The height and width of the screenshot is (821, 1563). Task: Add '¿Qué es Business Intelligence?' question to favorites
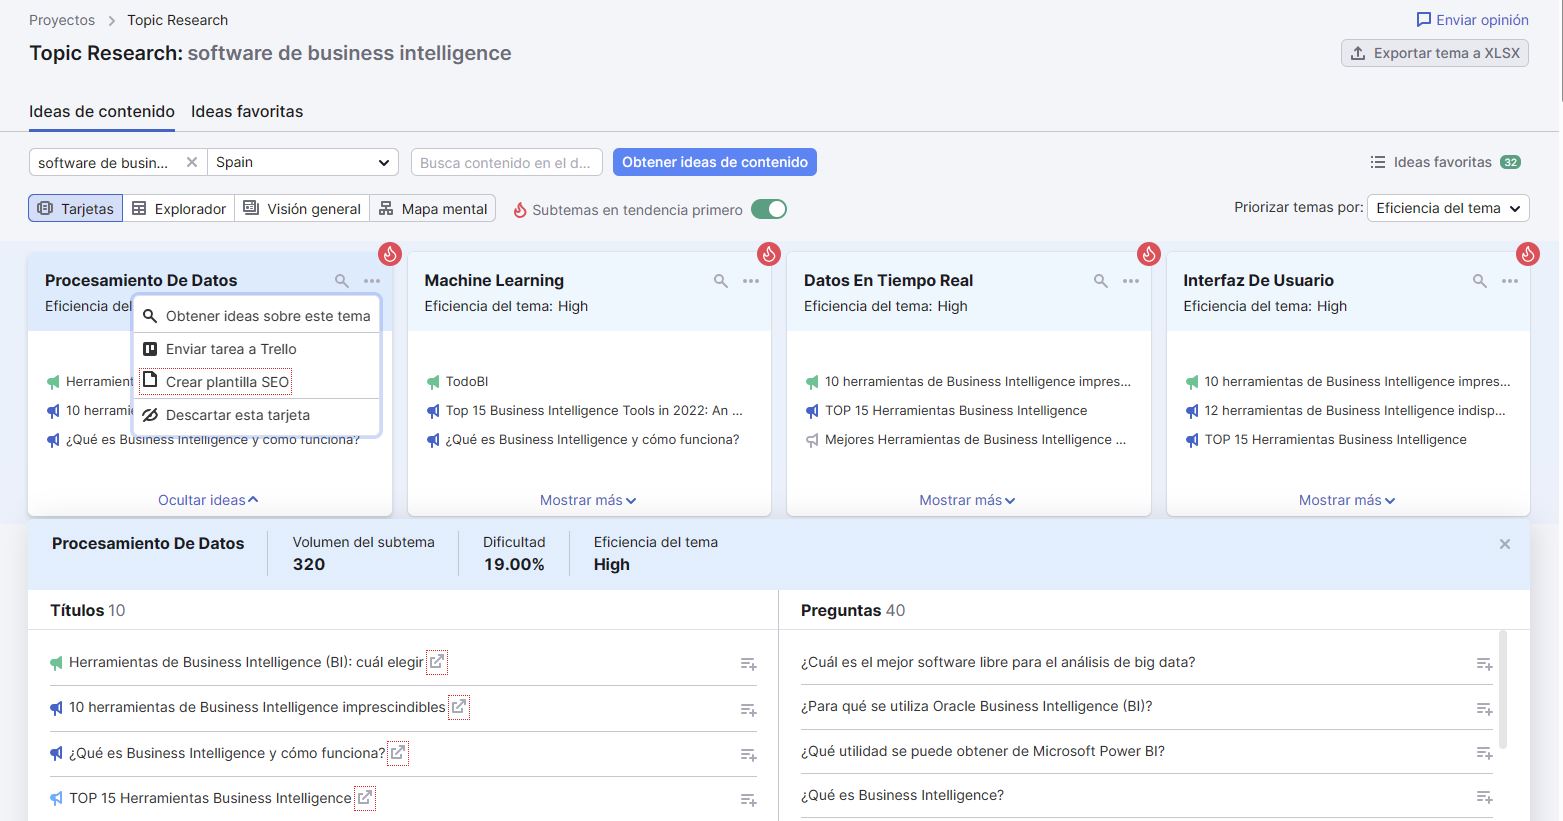coord(1484,797)
